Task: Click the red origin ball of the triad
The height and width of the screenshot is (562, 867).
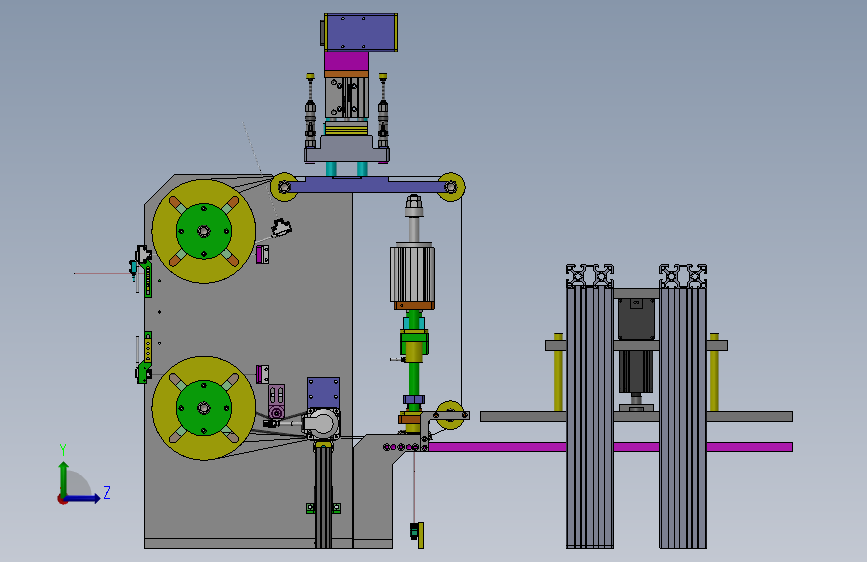Action: (x=62, y=499)
